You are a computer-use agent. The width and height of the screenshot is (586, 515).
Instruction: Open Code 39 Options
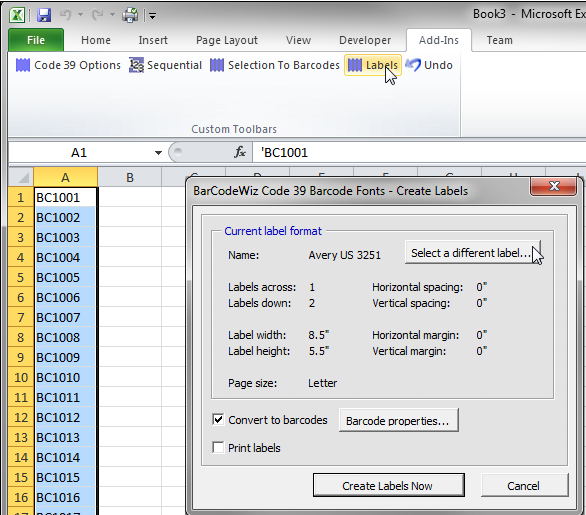68,65
